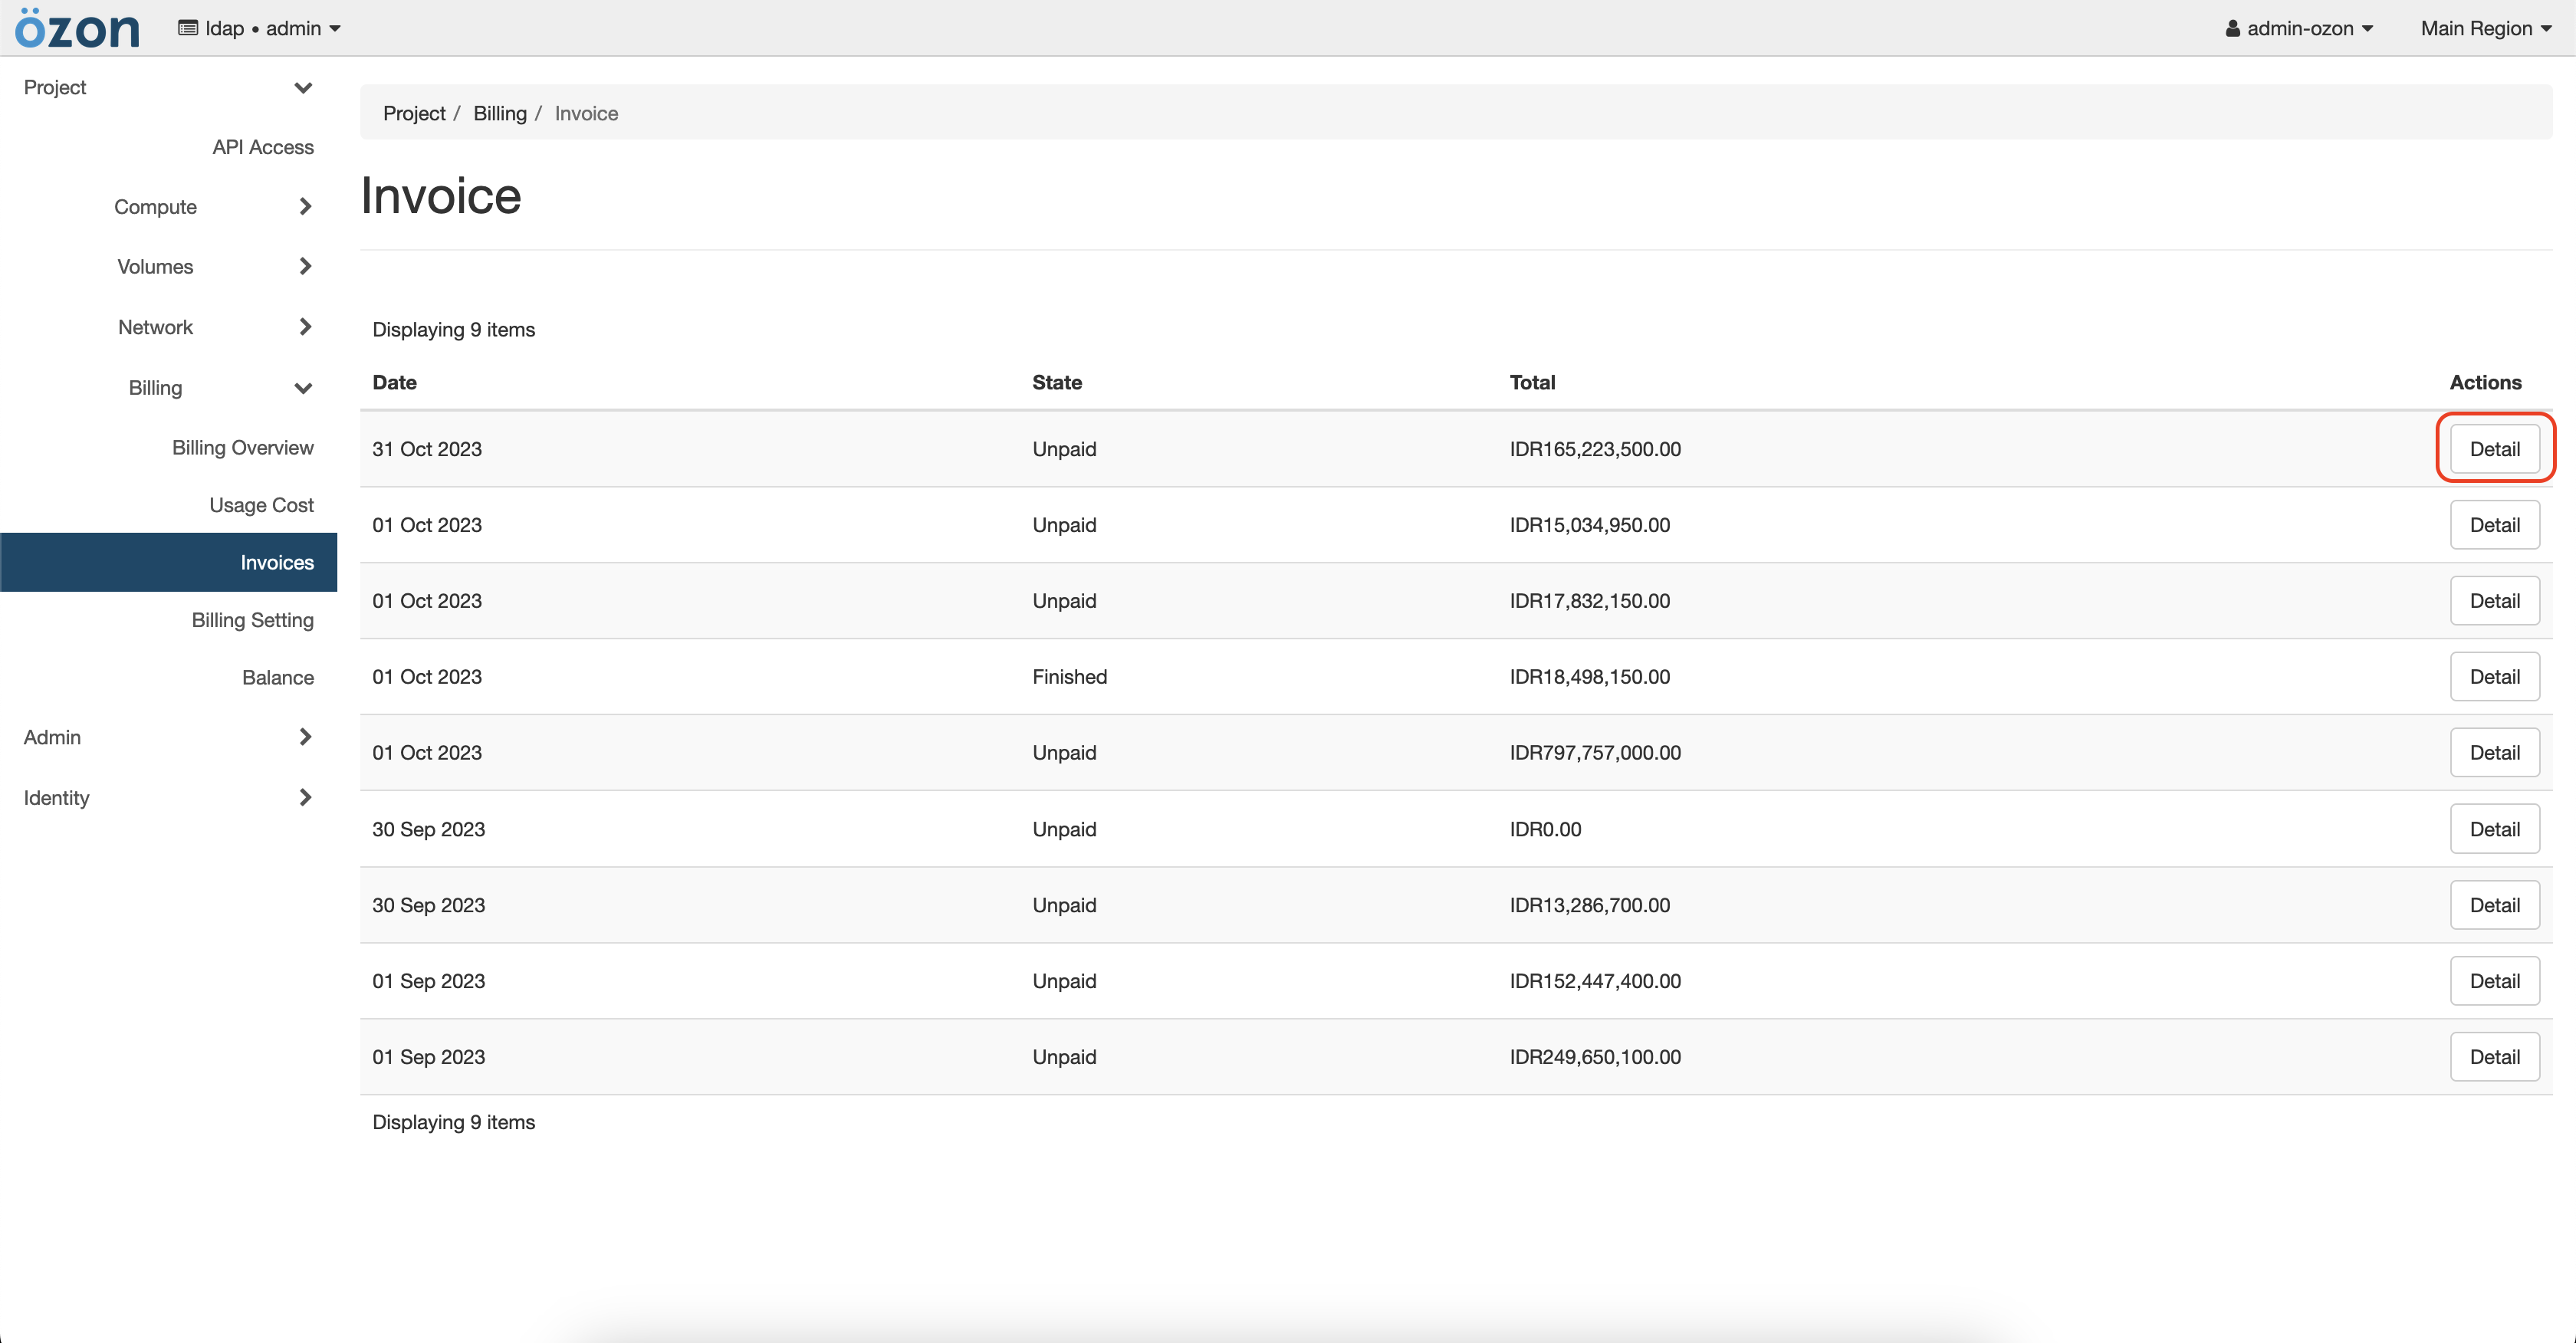
Task: Click Detail for the Finished invoice
Action: click(2495, 676)
